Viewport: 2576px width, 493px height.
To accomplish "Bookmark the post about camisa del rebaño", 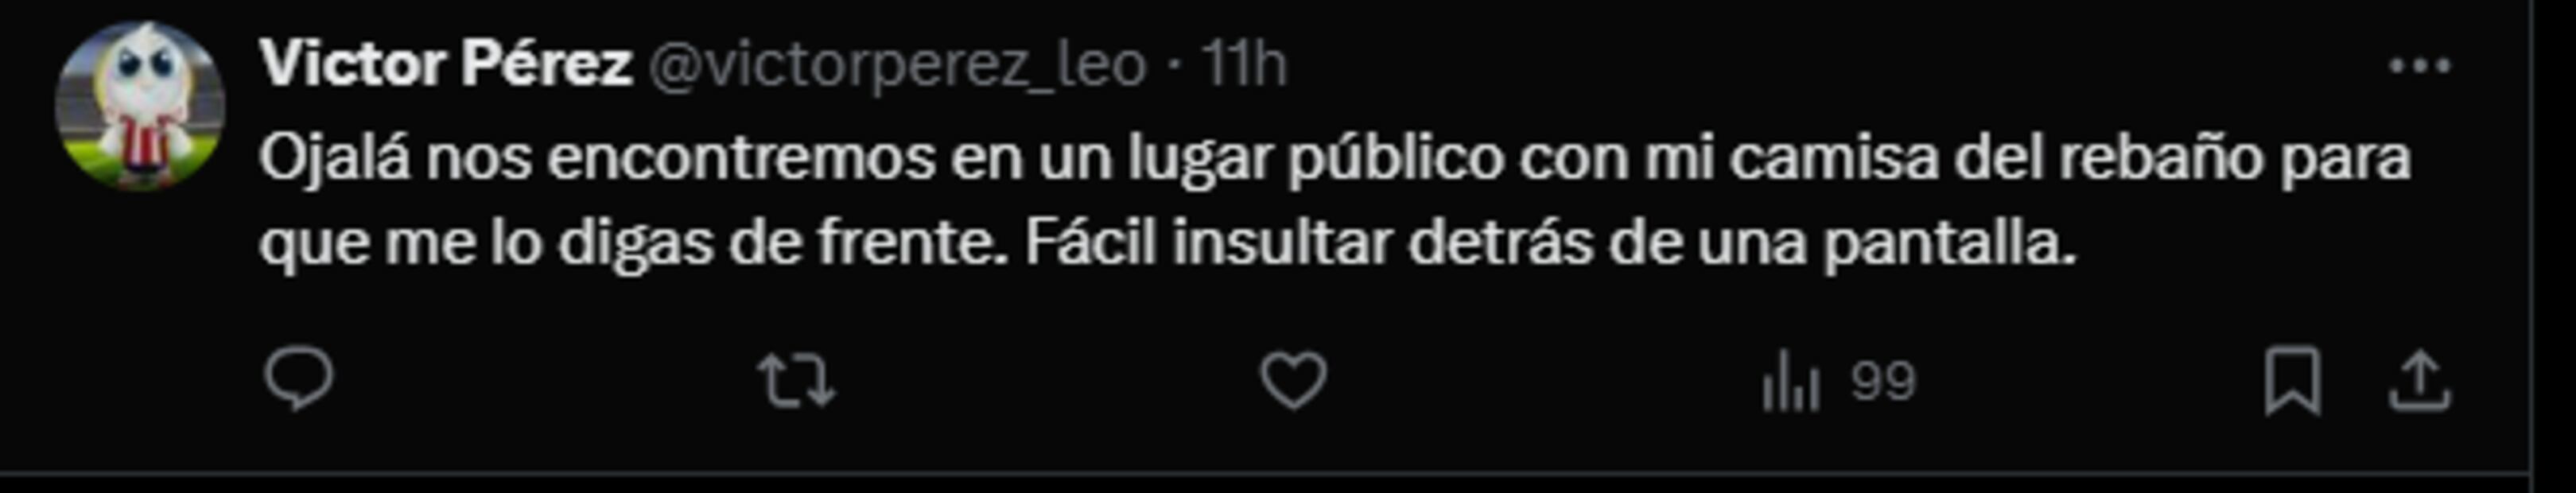I will pyautogui.click(x=2292, y=381).
